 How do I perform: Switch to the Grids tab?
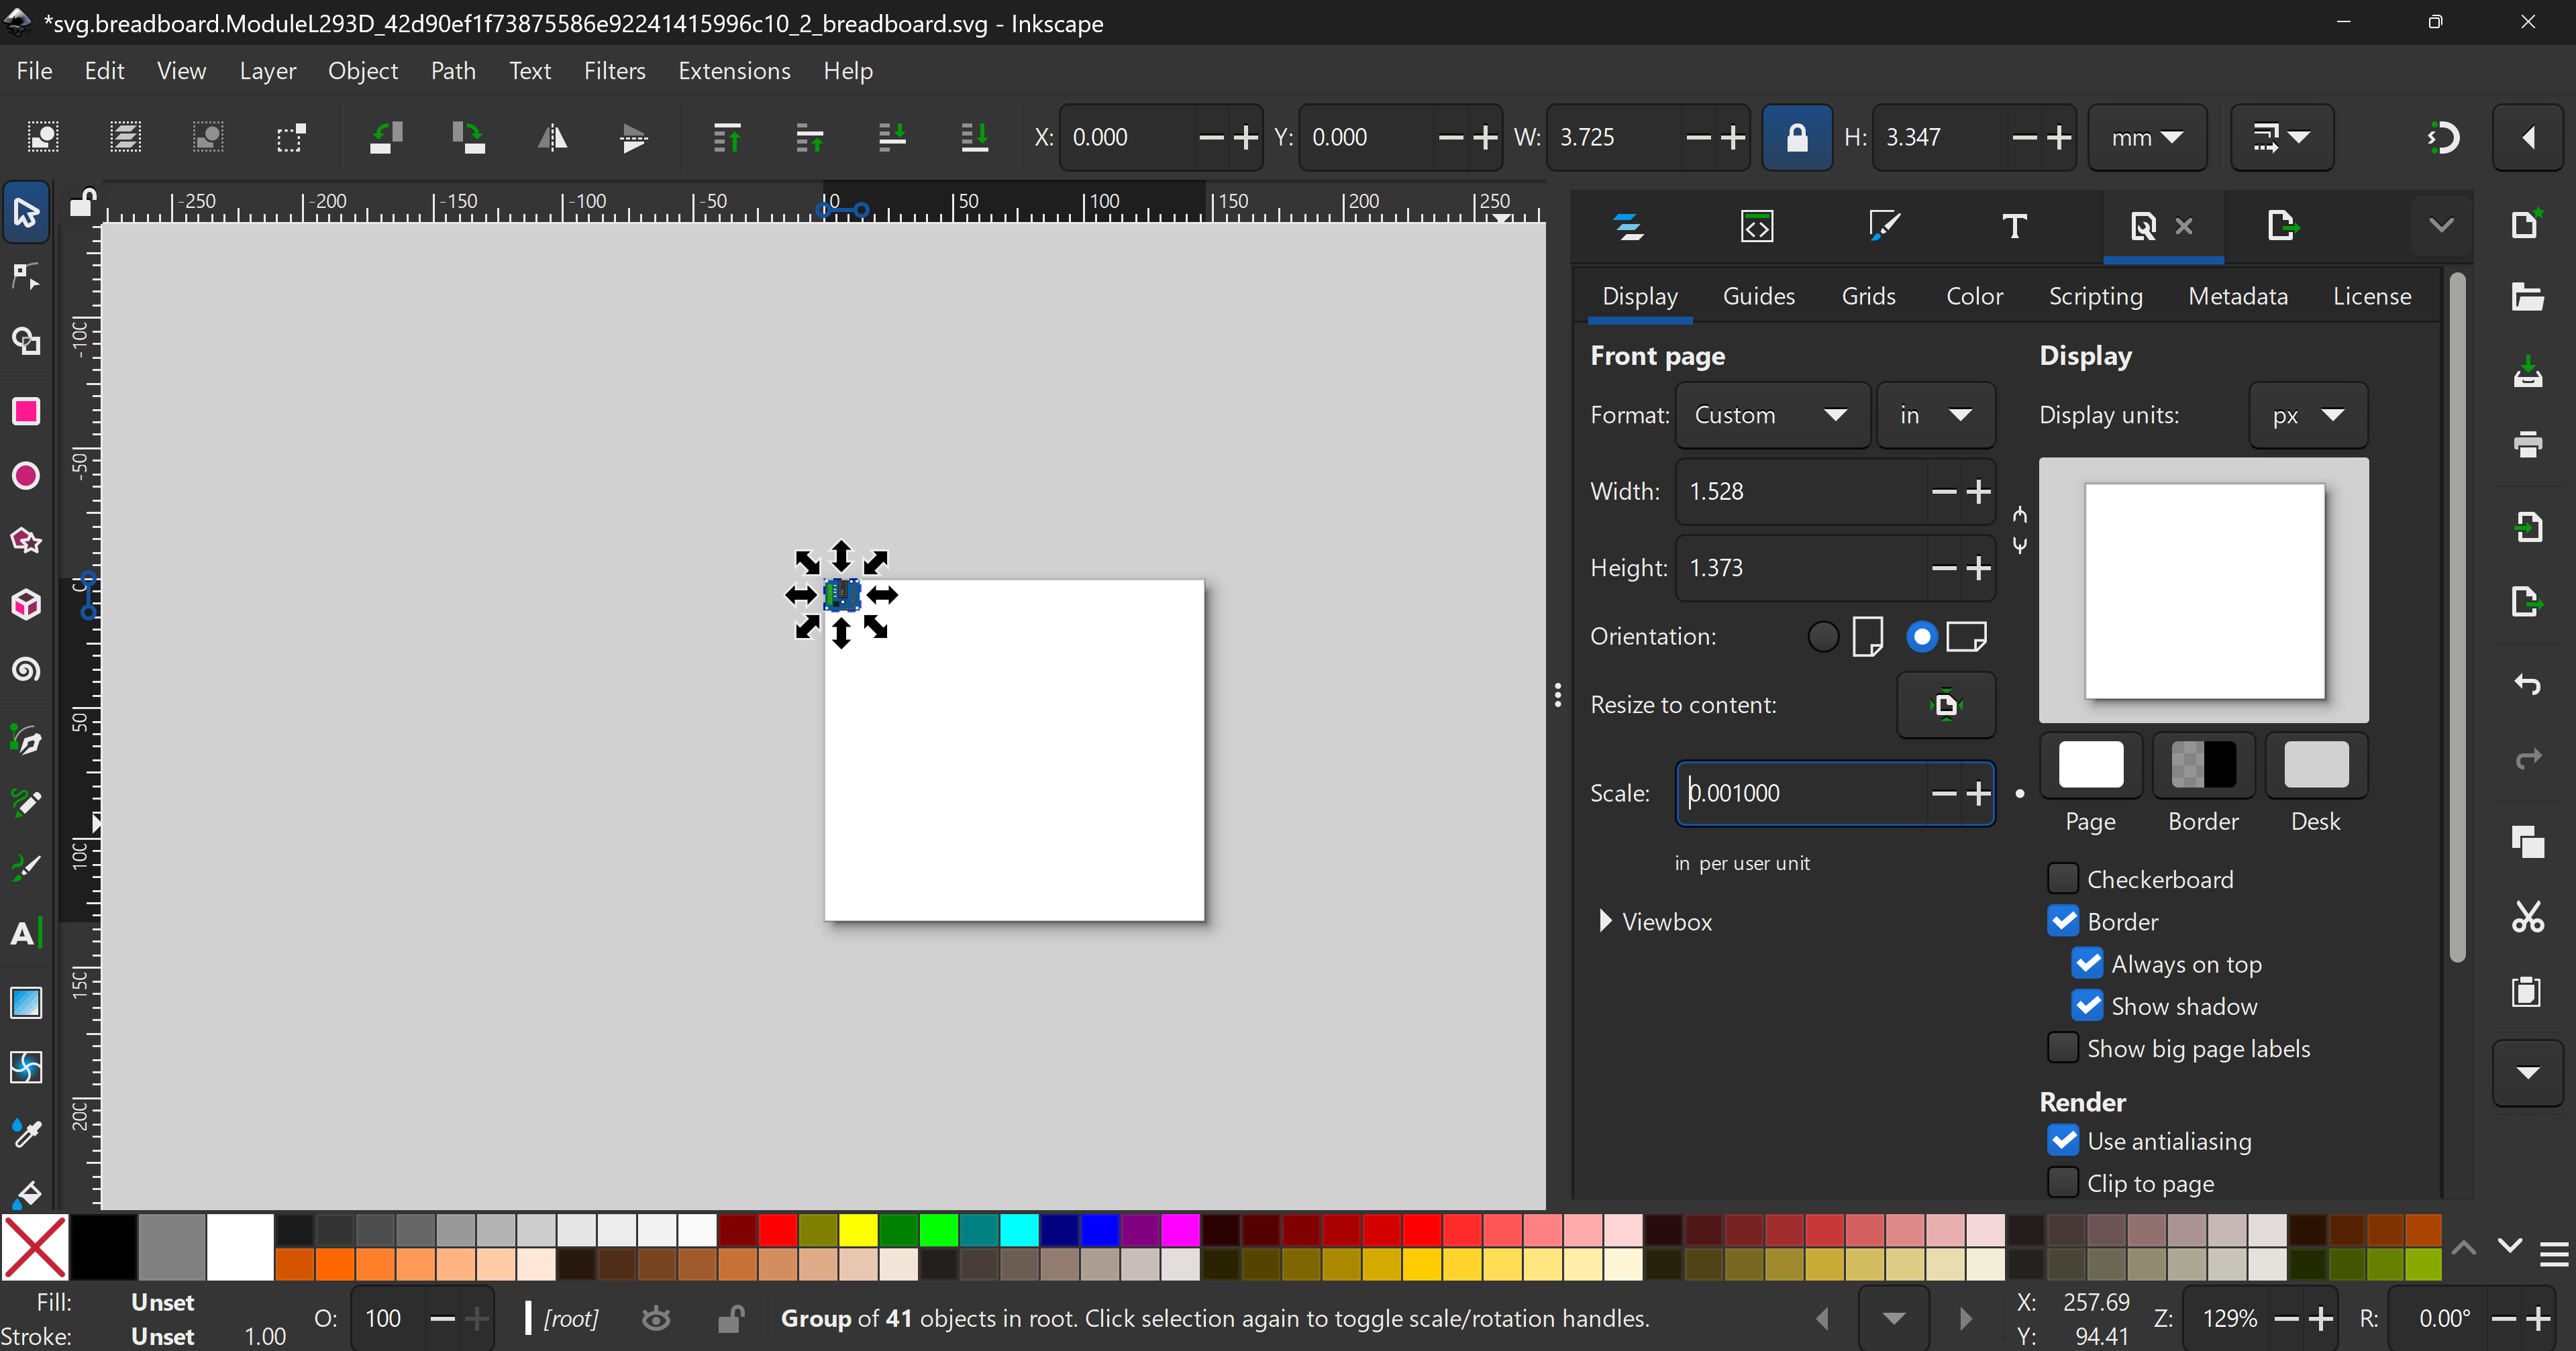click(1868, 296)
